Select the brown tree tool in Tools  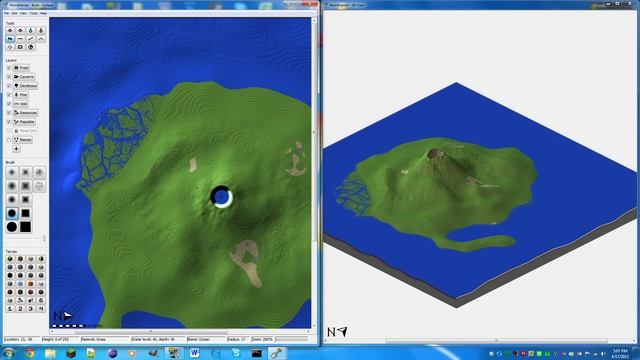(x=41, y=30)
